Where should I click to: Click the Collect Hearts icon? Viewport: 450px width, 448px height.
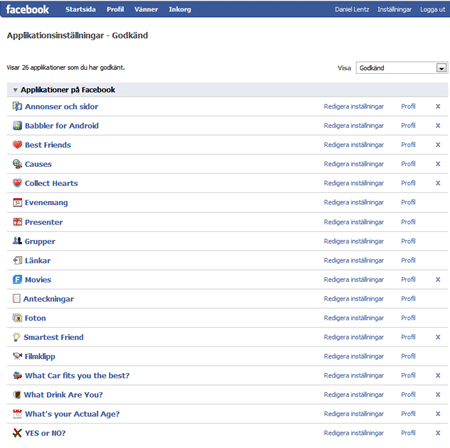click(x=17, y=183)
